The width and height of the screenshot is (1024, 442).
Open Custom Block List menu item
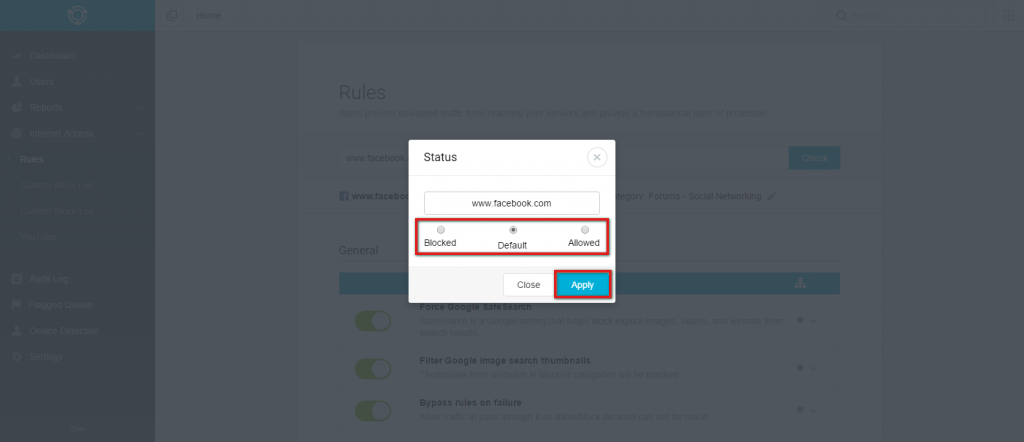click(57, 212)
